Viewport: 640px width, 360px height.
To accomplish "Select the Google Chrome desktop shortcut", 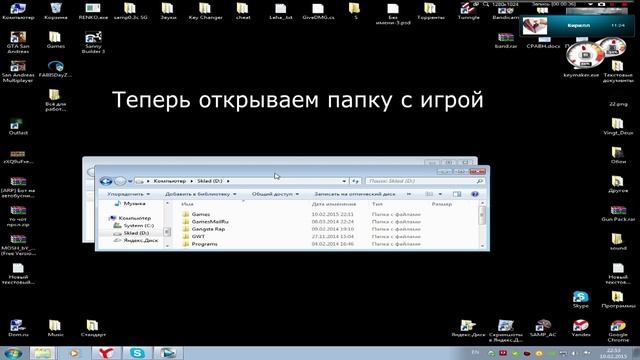I will point(618,331).
